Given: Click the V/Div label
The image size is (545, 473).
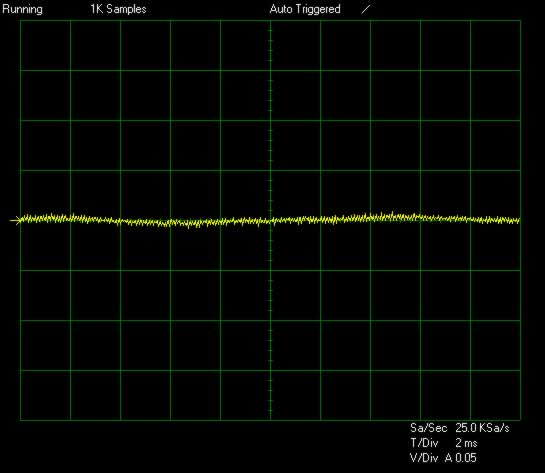Looking at the screenshot, I should (424, 458).
